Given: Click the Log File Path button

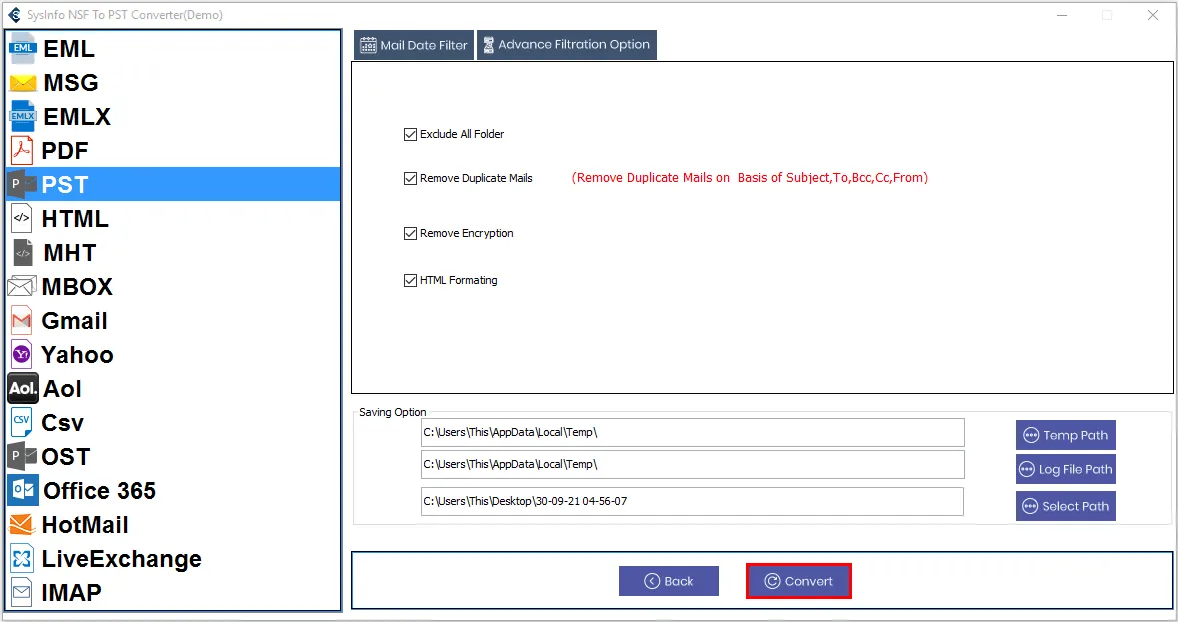Looking at the screenshot, I should pos(1065,469).
